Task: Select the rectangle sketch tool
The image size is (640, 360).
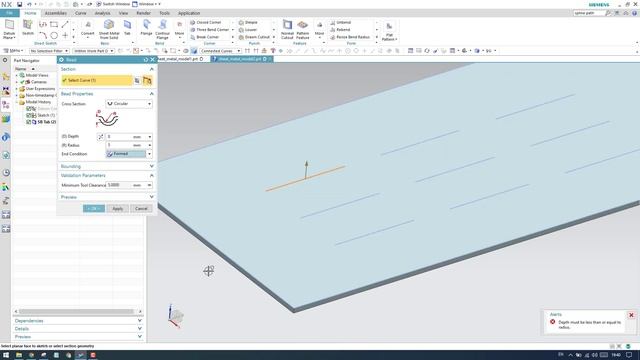Action: tap(54, 24)
